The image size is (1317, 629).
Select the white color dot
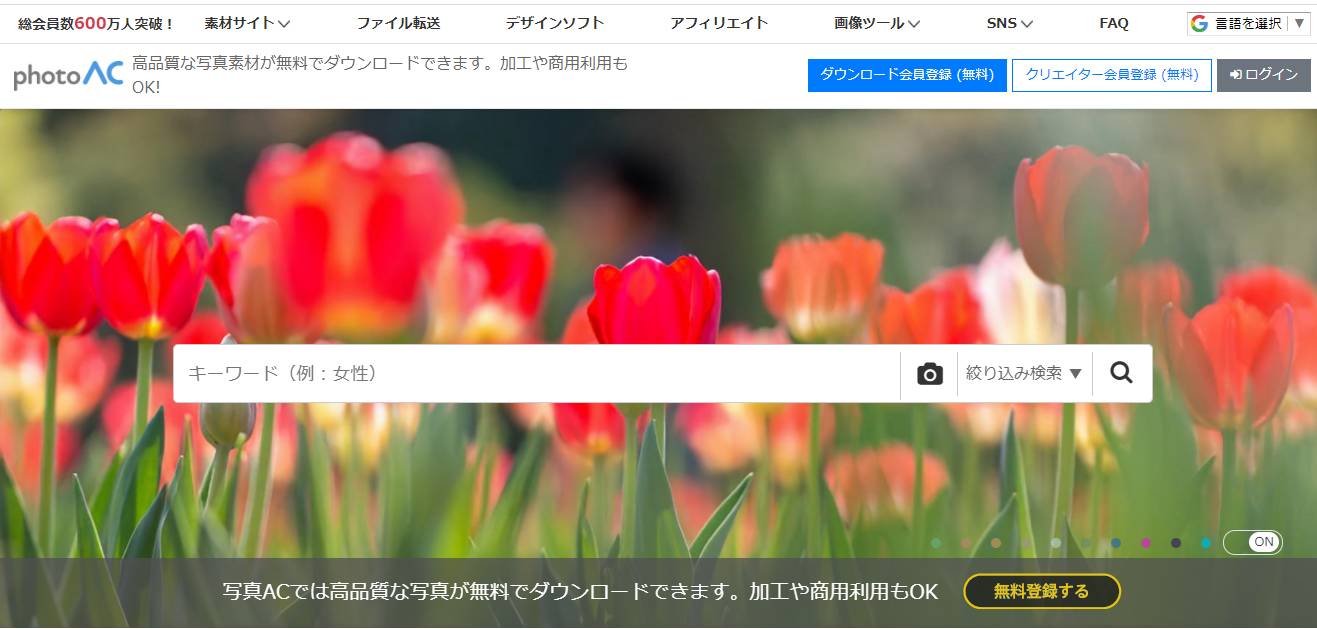pos(1056,543)
